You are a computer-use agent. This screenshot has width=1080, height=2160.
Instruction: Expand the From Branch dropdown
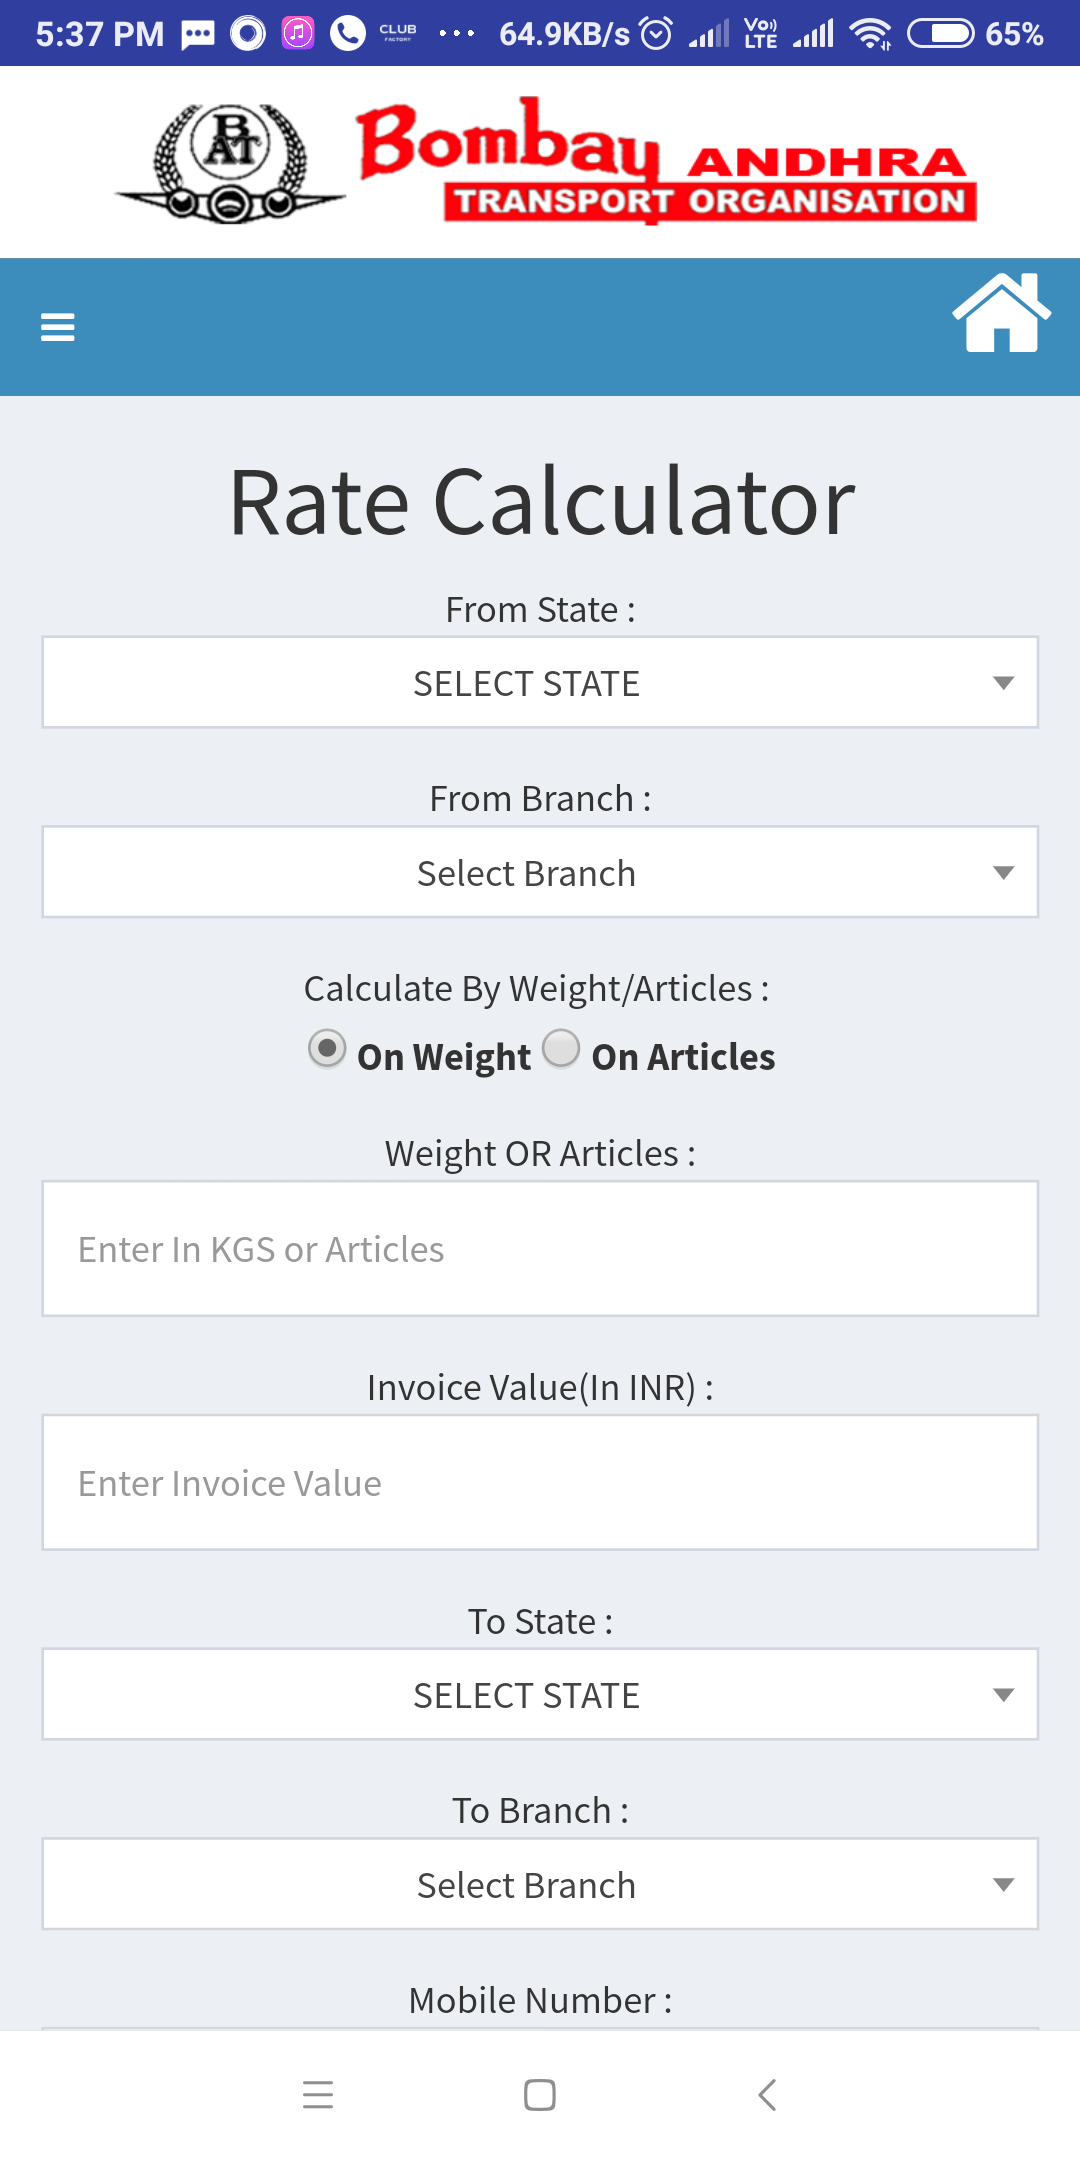540,872
